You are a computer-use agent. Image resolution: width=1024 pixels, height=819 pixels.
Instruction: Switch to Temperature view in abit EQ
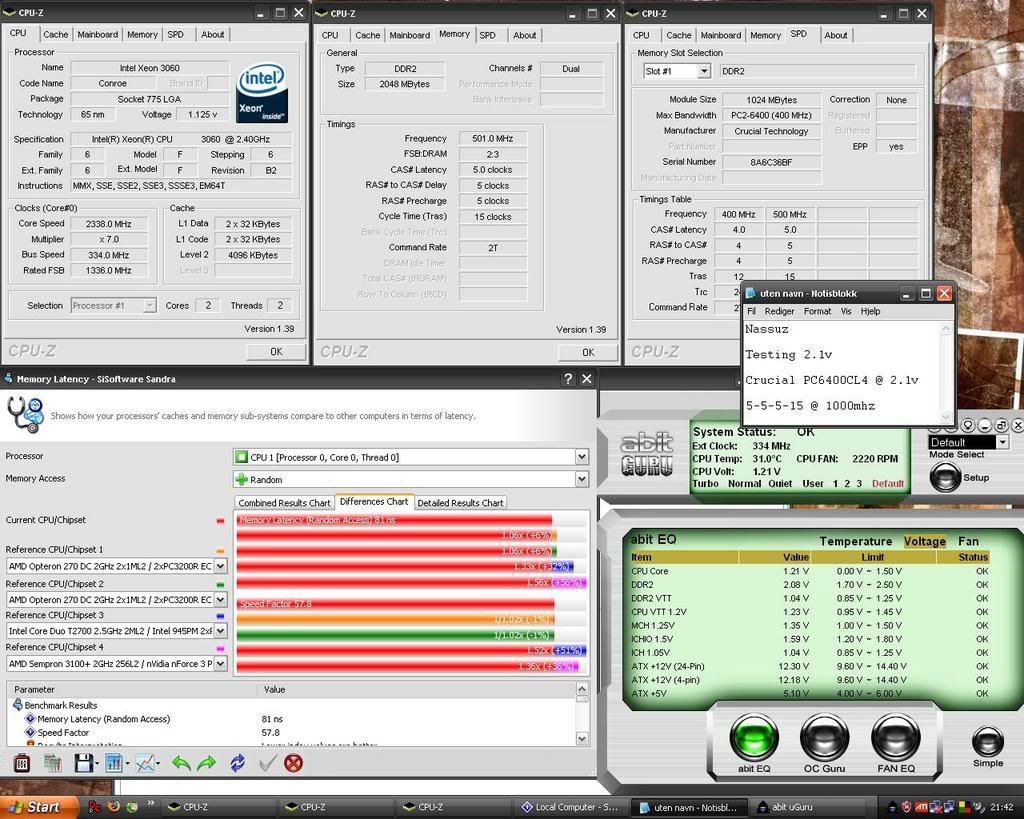(856, 541)
